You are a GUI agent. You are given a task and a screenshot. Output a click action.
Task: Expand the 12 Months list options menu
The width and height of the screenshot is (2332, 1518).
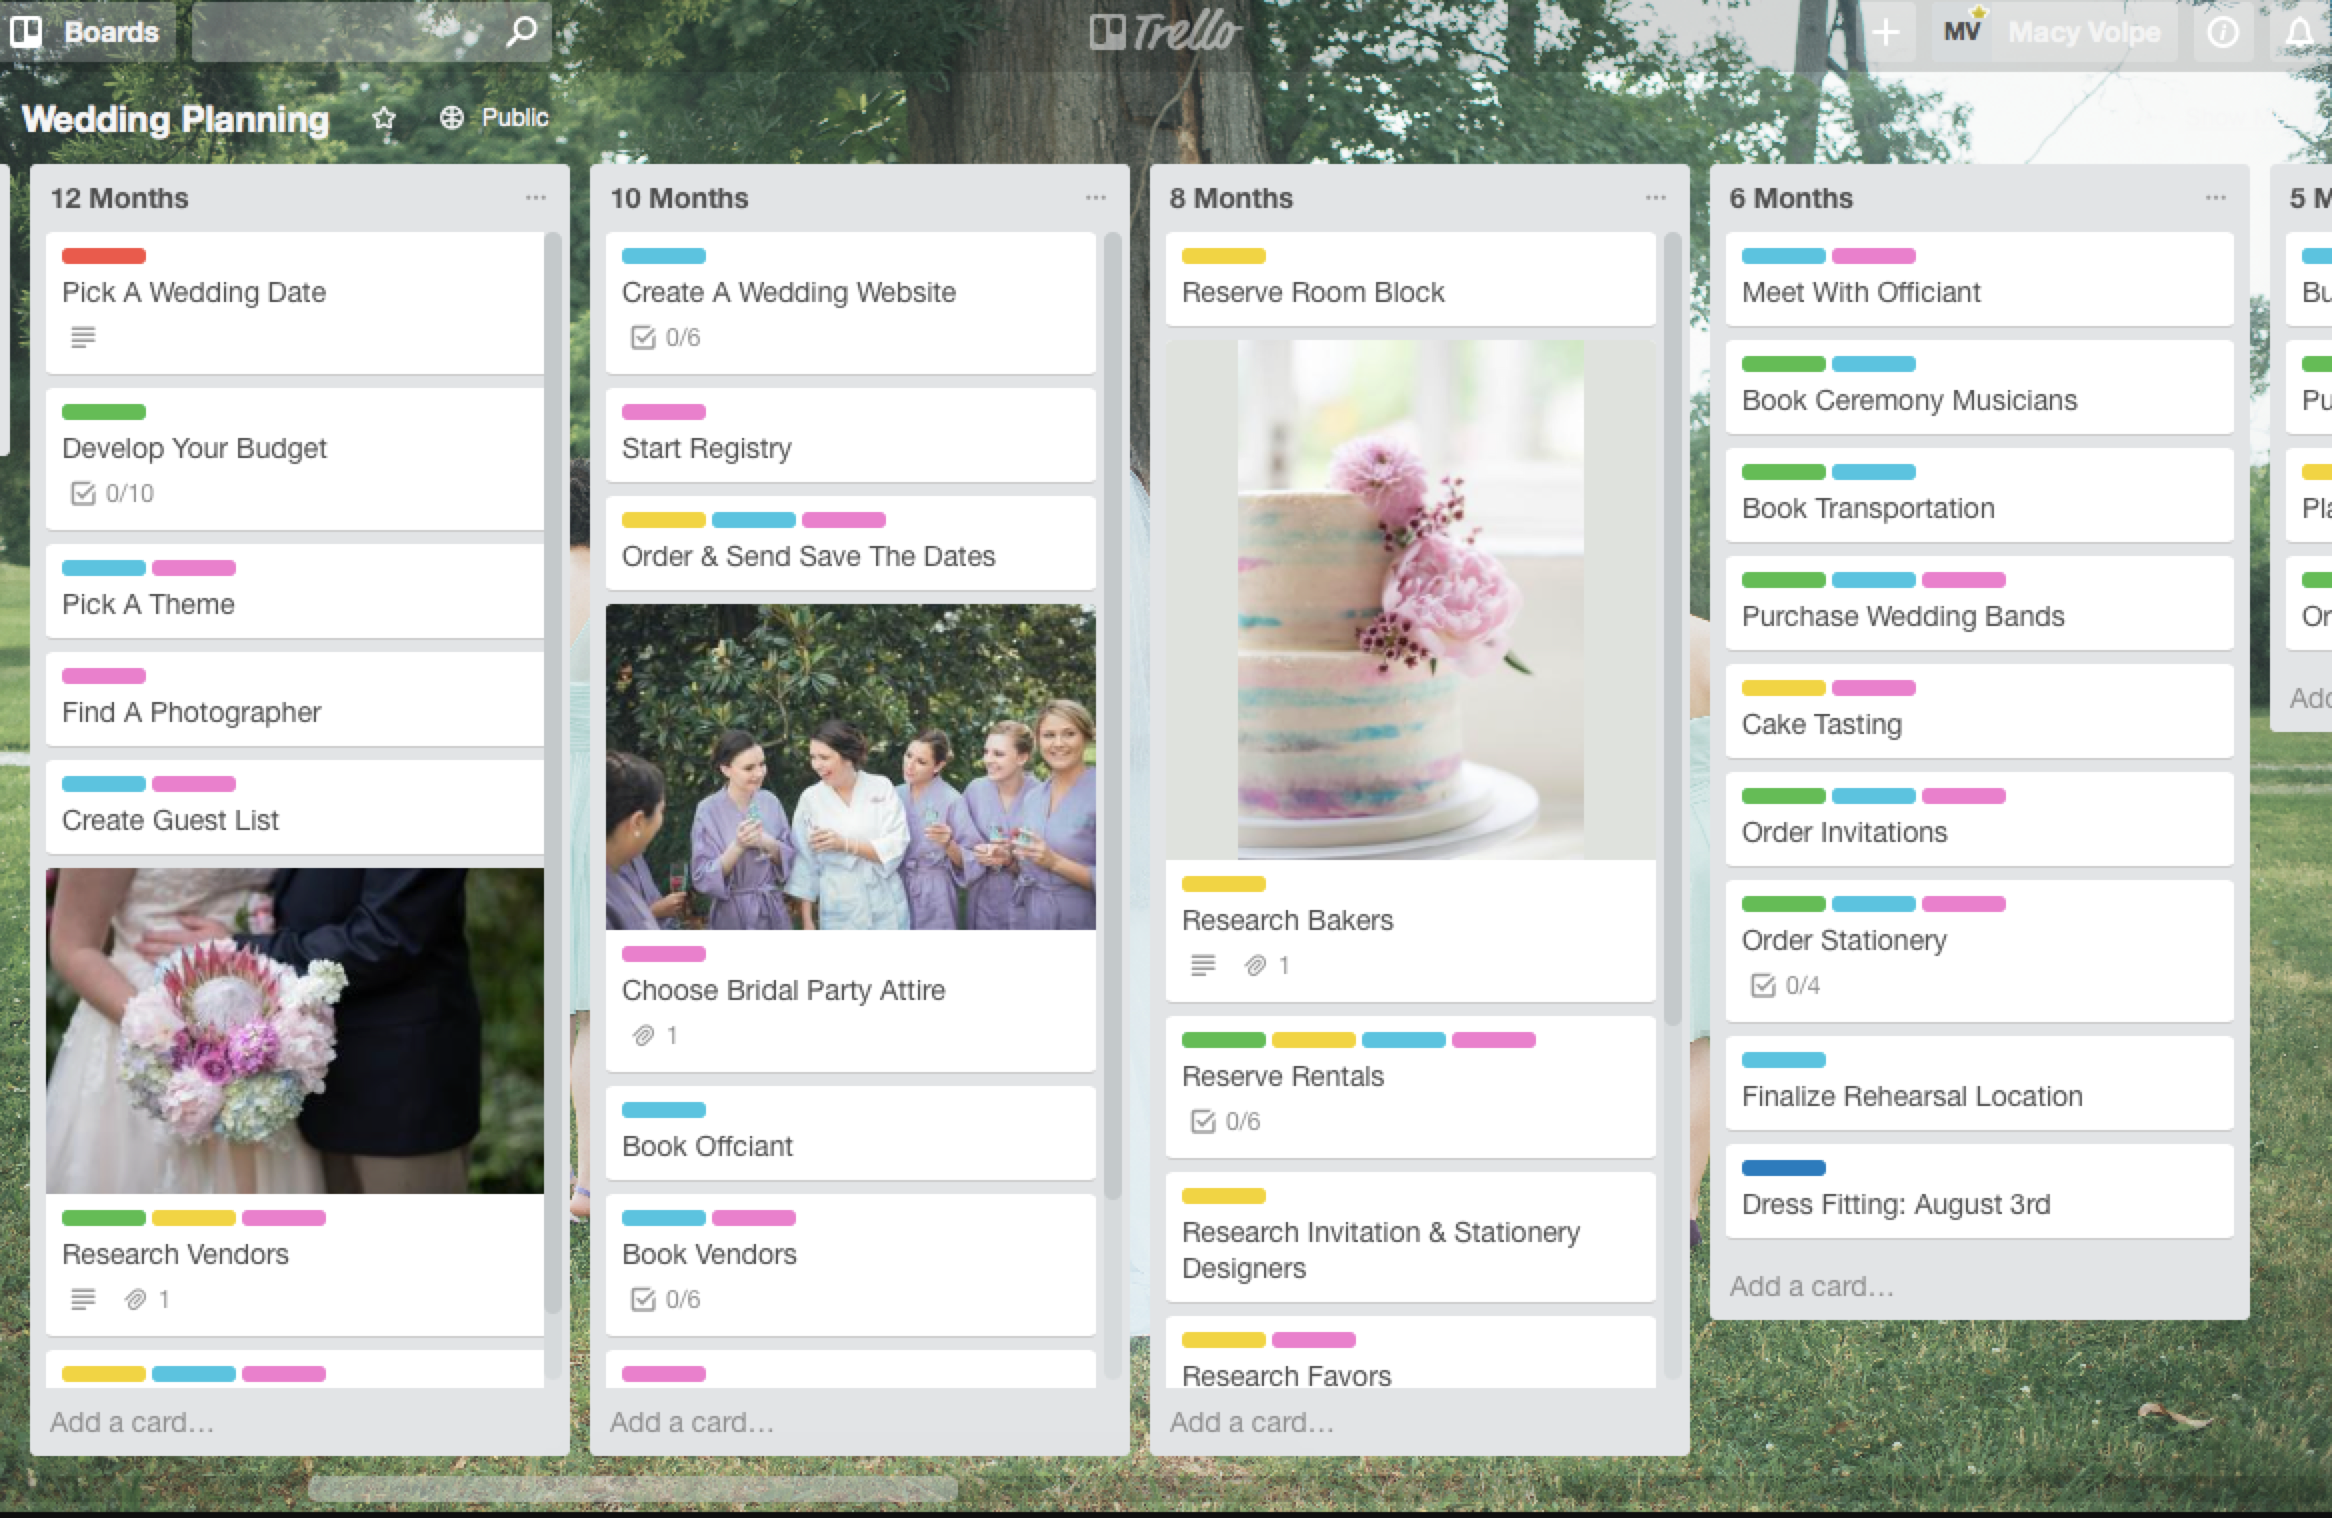(x=535, y=197)
